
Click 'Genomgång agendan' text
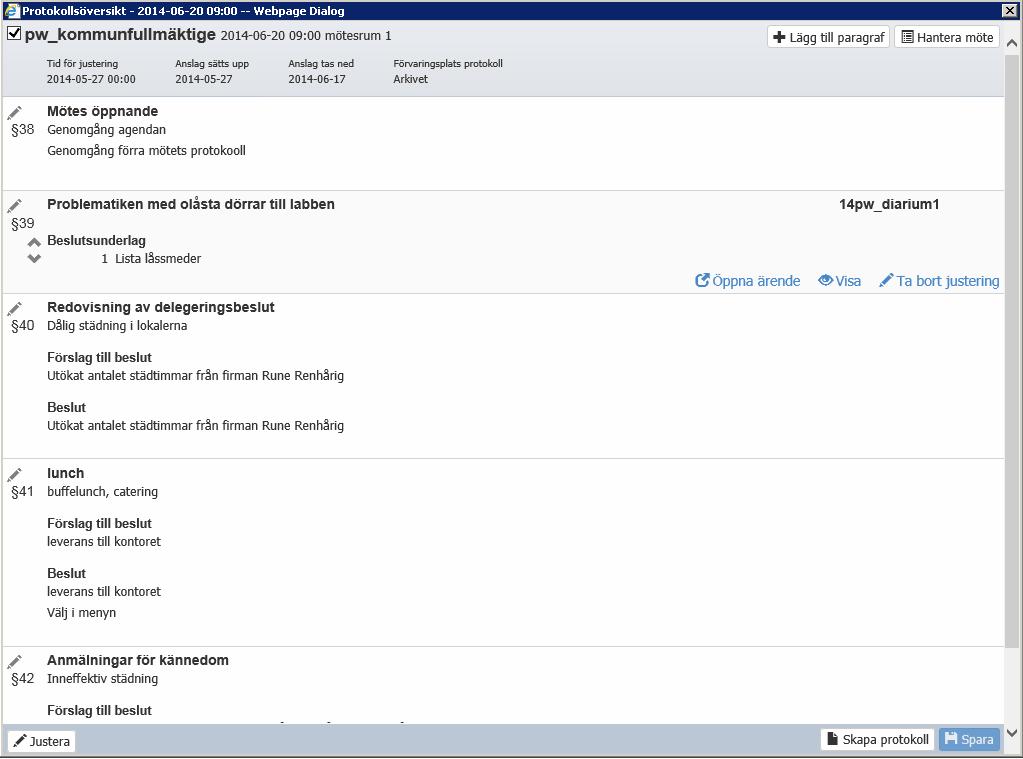(106, 130)
